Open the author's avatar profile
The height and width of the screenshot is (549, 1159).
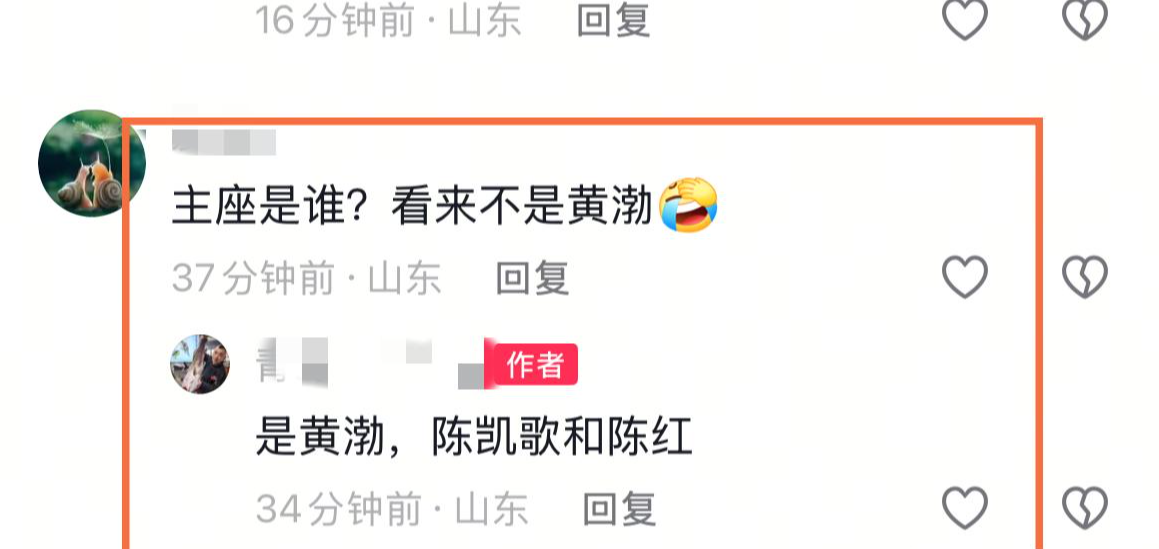(200, 364)
